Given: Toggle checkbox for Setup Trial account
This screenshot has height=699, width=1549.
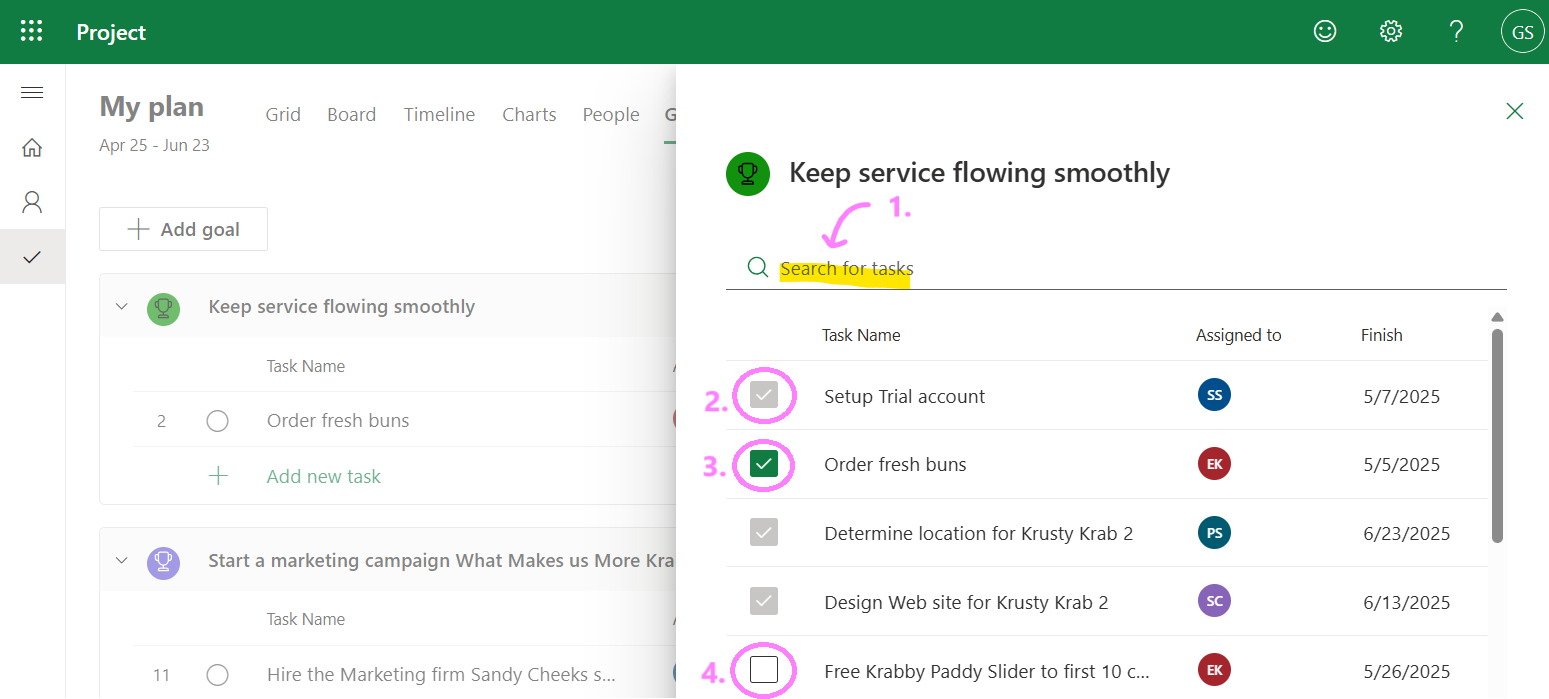Looking at the screenshot, I should [x=764, y=395].
